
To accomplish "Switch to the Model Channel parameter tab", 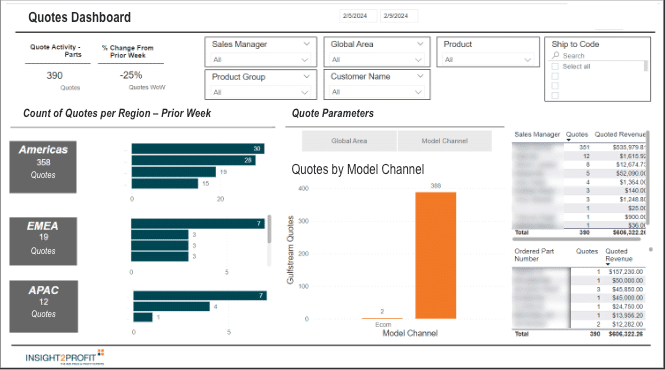I will [444, 141].
